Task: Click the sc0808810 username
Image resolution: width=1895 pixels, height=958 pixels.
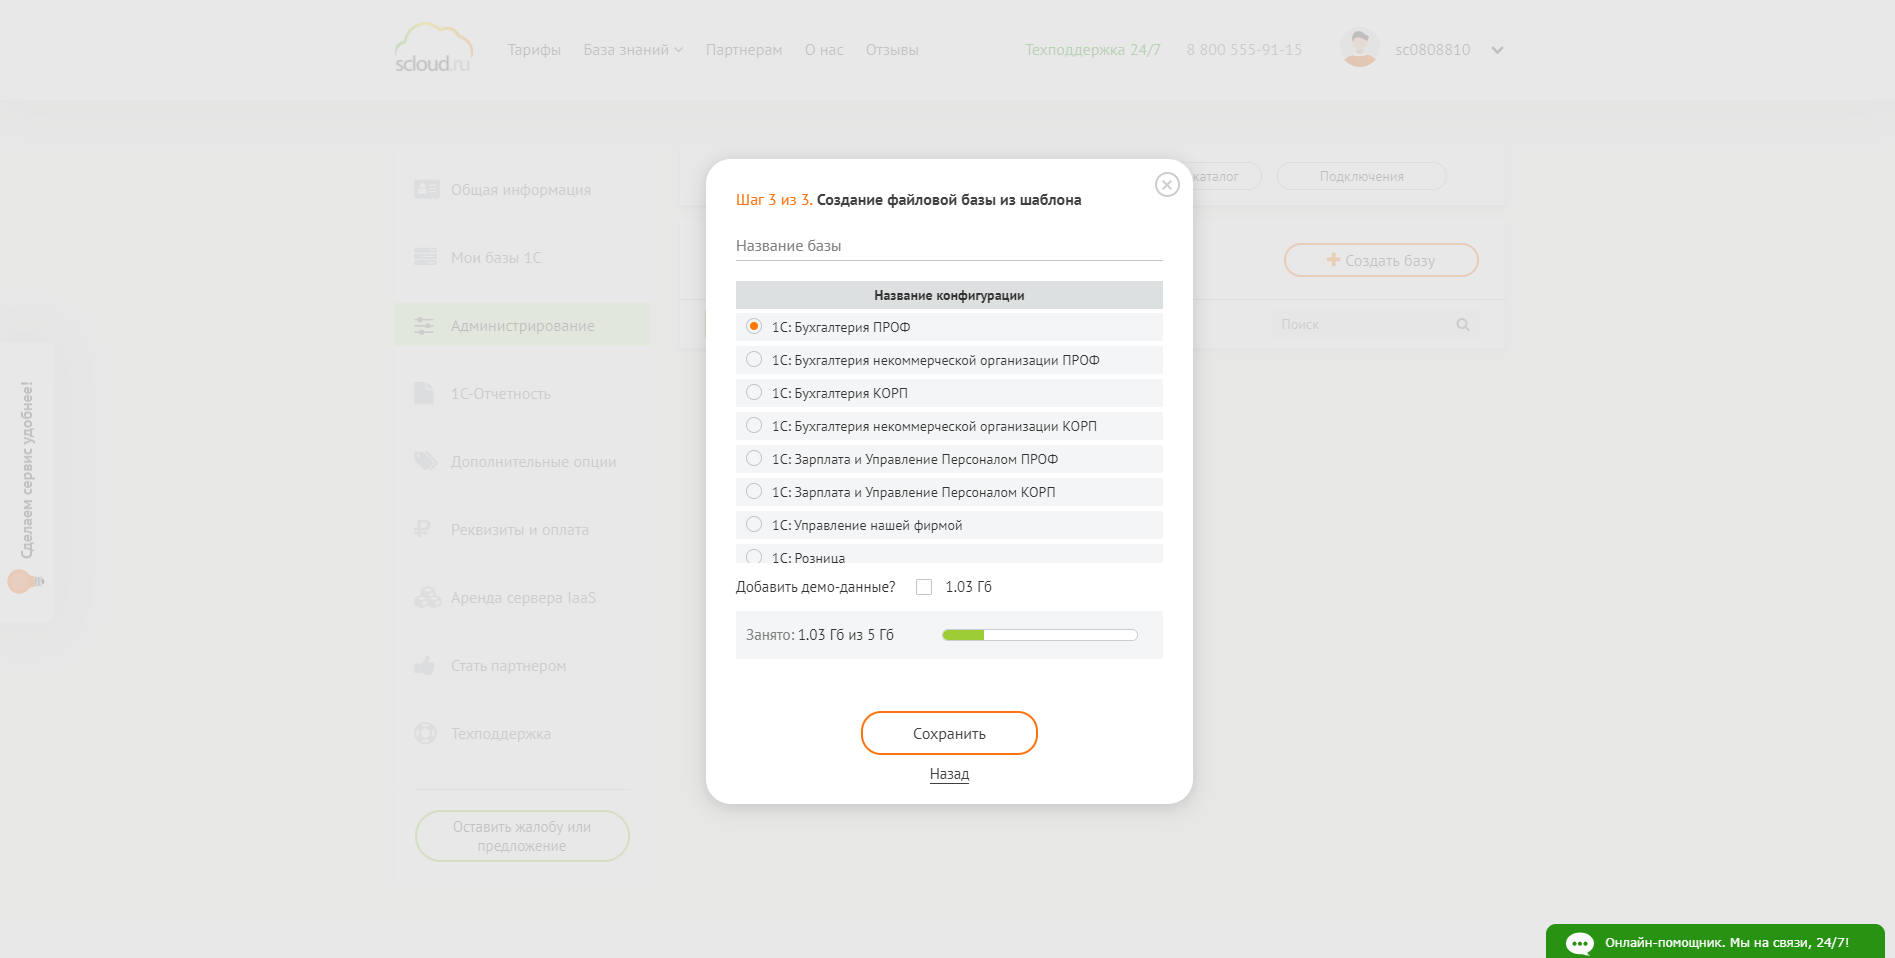Action: pos(1432,50)
